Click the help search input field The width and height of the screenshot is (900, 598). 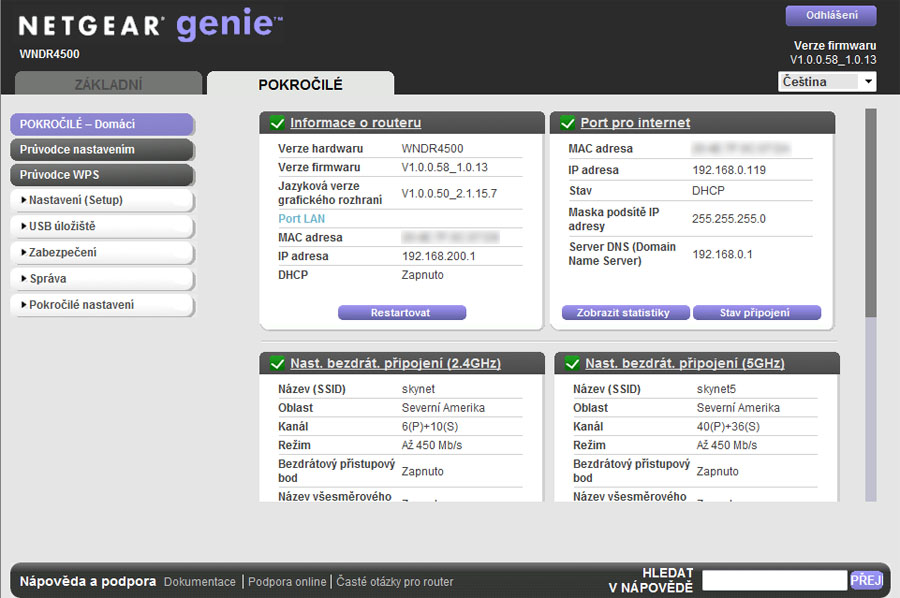[x=774, y=580]
